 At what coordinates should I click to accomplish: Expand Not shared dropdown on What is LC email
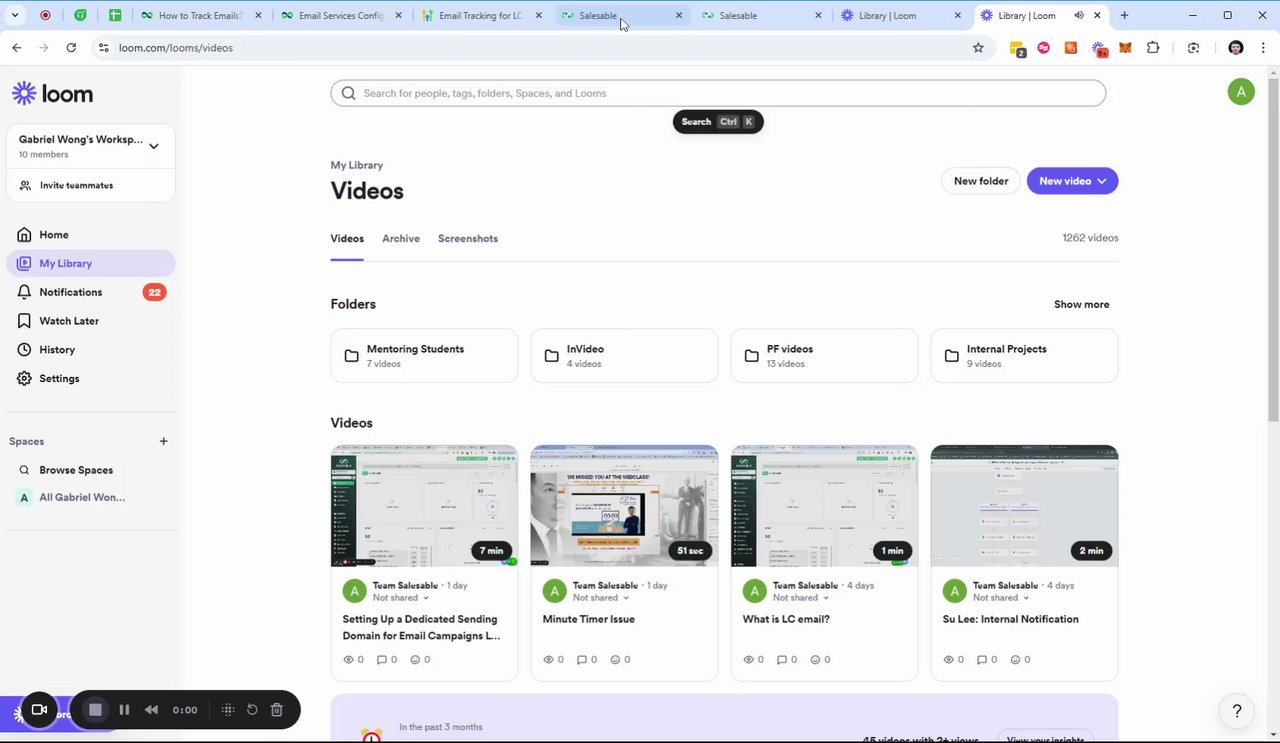click(x=801, y=598)
